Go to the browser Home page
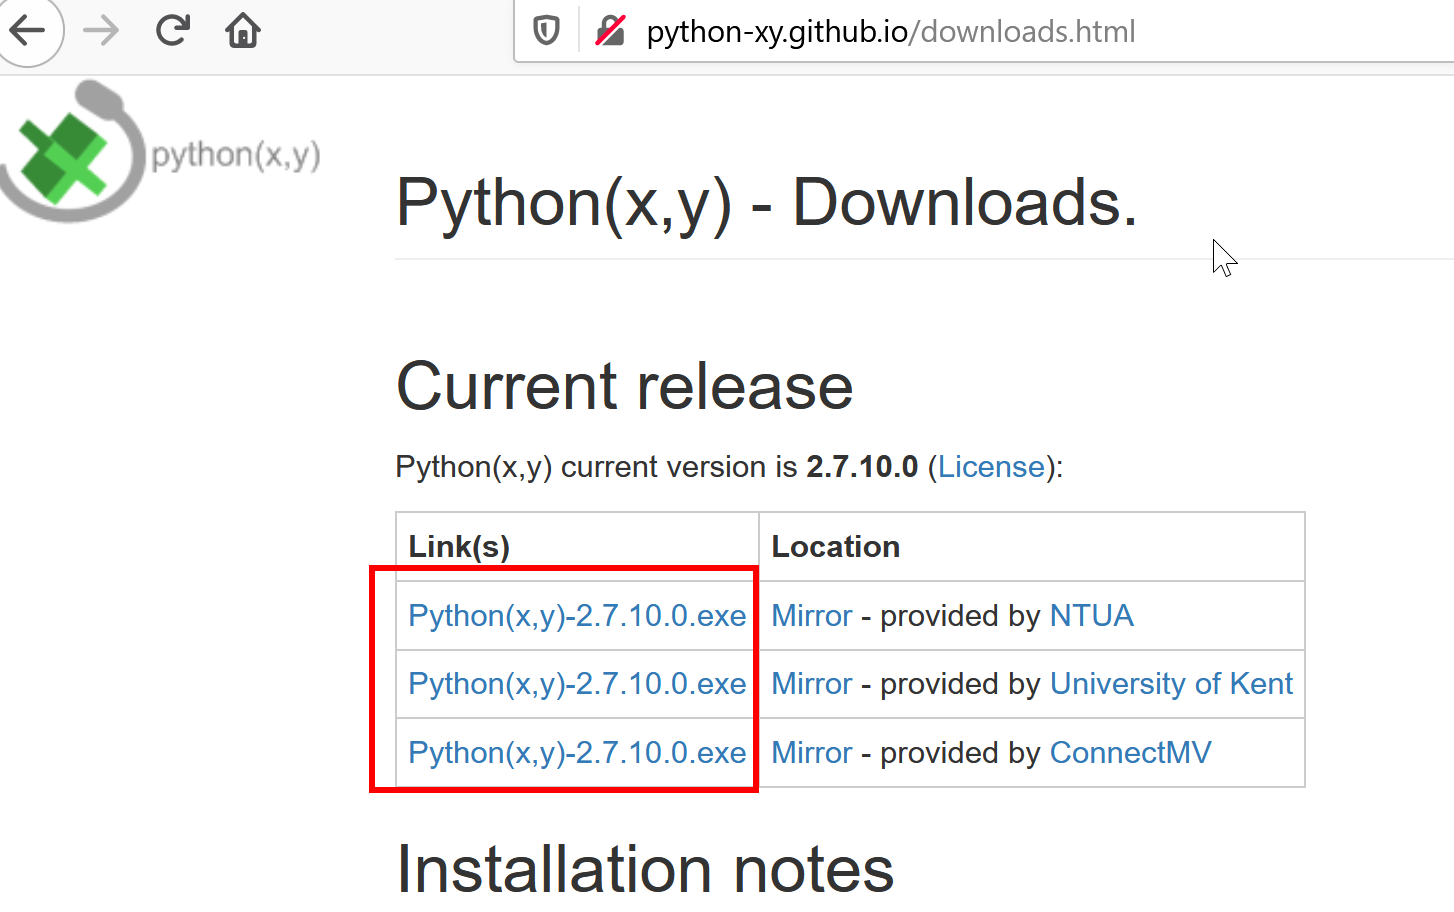 [x=243, y=31]
